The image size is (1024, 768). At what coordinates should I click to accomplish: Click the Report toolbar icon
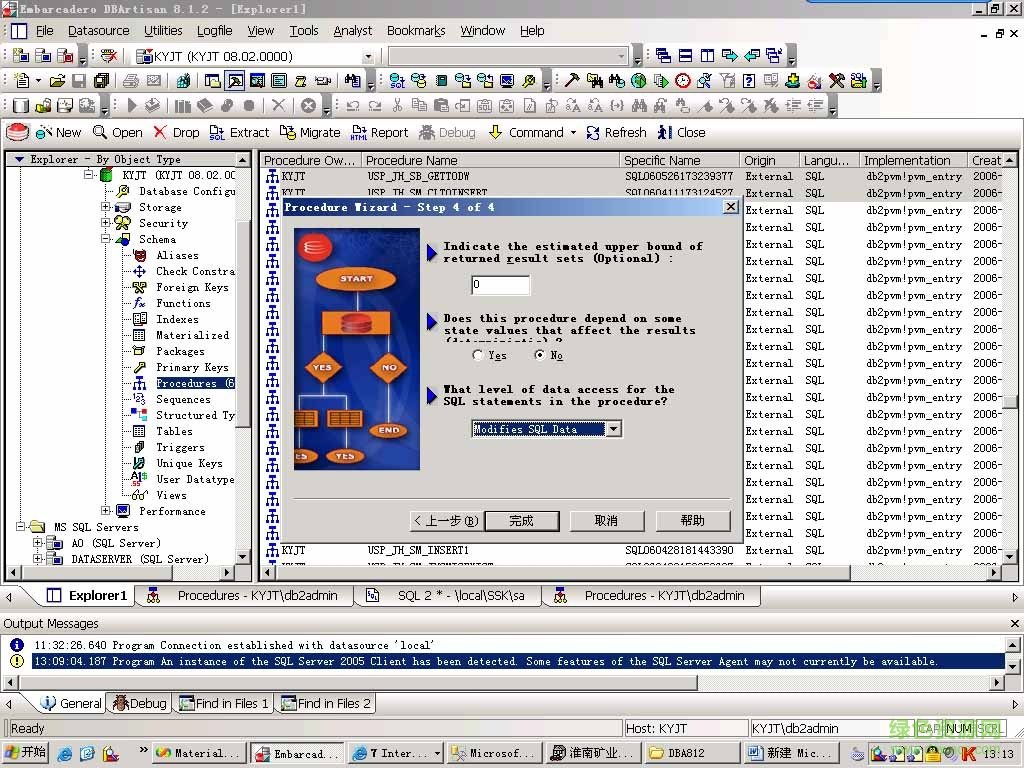359,132
